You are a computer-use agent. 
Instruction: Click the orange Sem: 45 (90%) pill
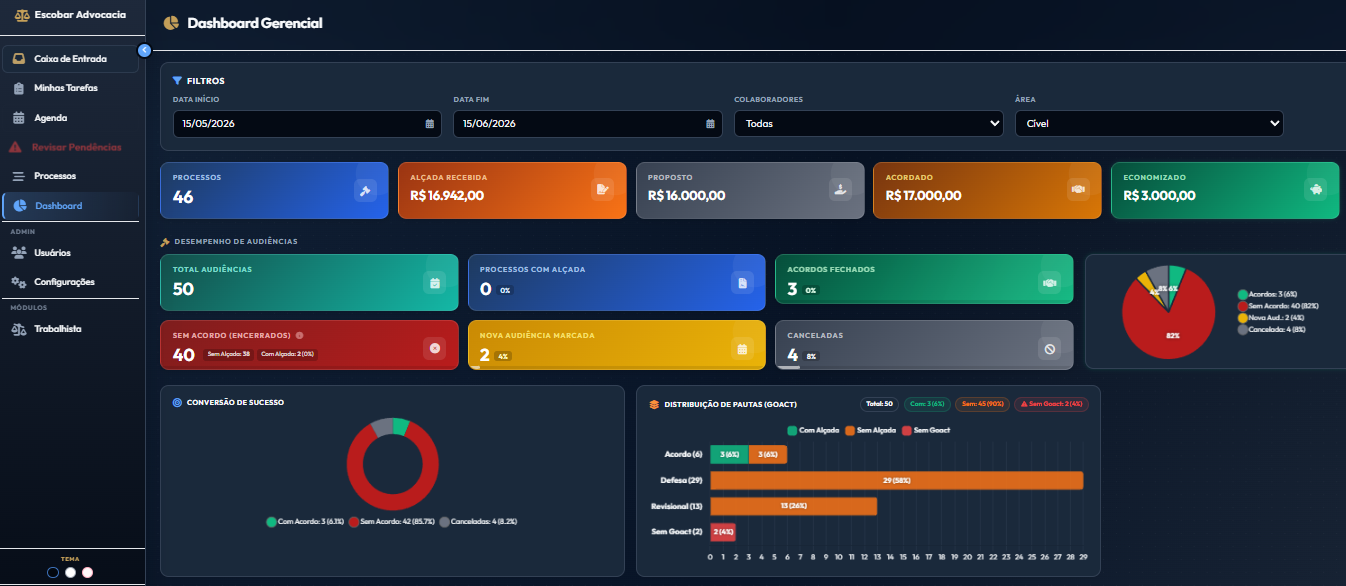point(982,404)
